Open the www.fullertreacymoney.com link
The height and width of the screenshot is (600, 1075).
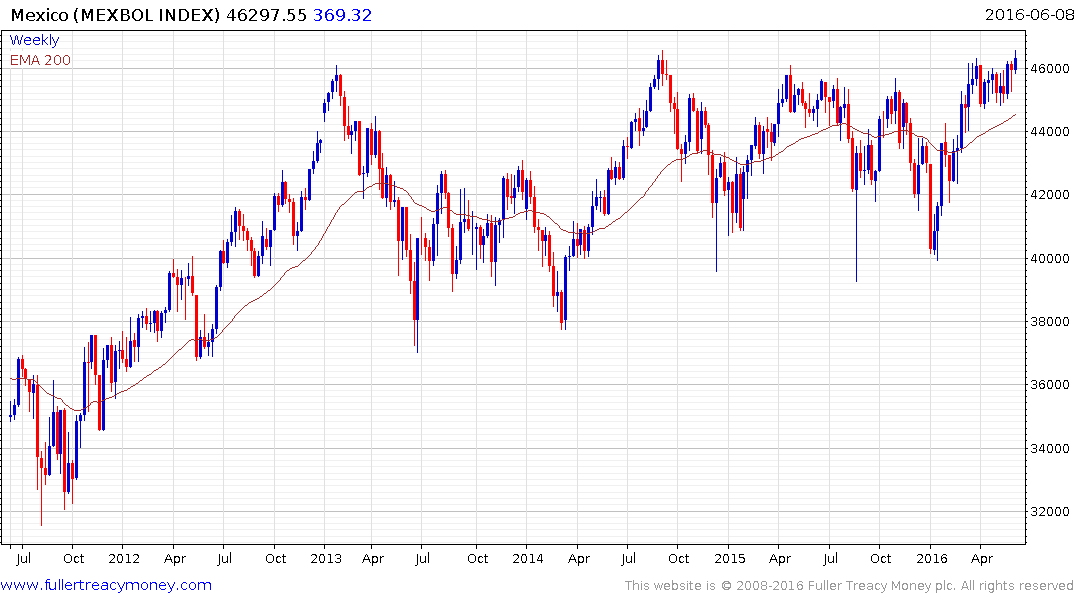pyautogui.click(x=106, y=585)
